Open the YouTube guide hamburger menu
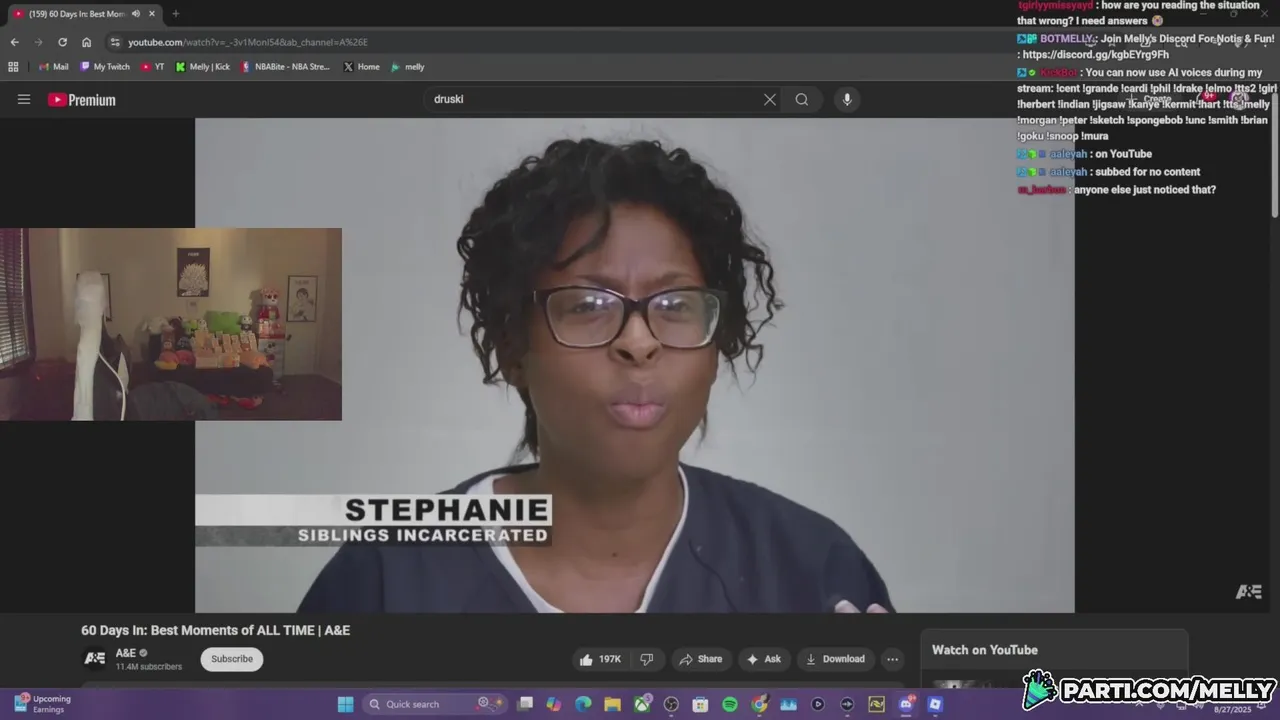 [24, 99]
